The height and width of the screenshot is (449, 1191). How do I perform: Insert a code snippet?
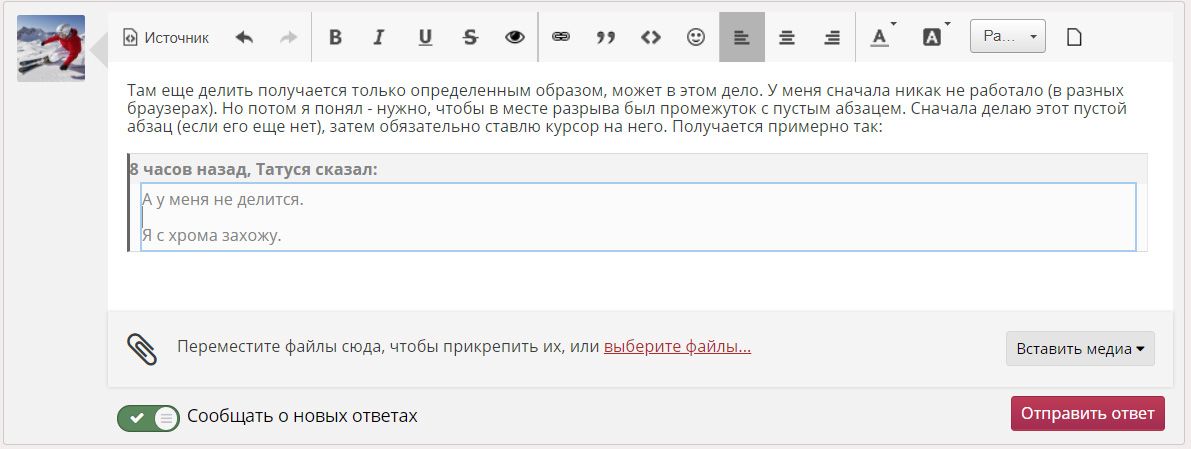click(x=651, y=38)
